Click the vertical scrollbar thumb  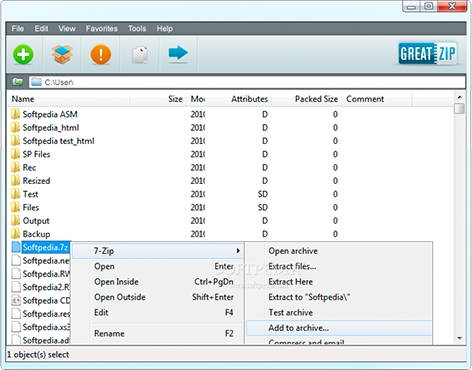[460, 109]
